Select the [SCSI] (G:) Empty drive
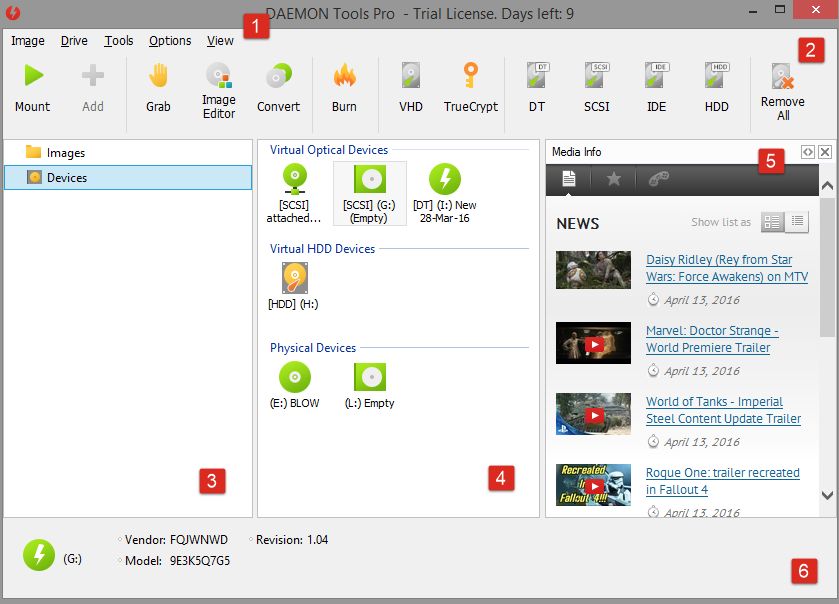 click(370, 193)
